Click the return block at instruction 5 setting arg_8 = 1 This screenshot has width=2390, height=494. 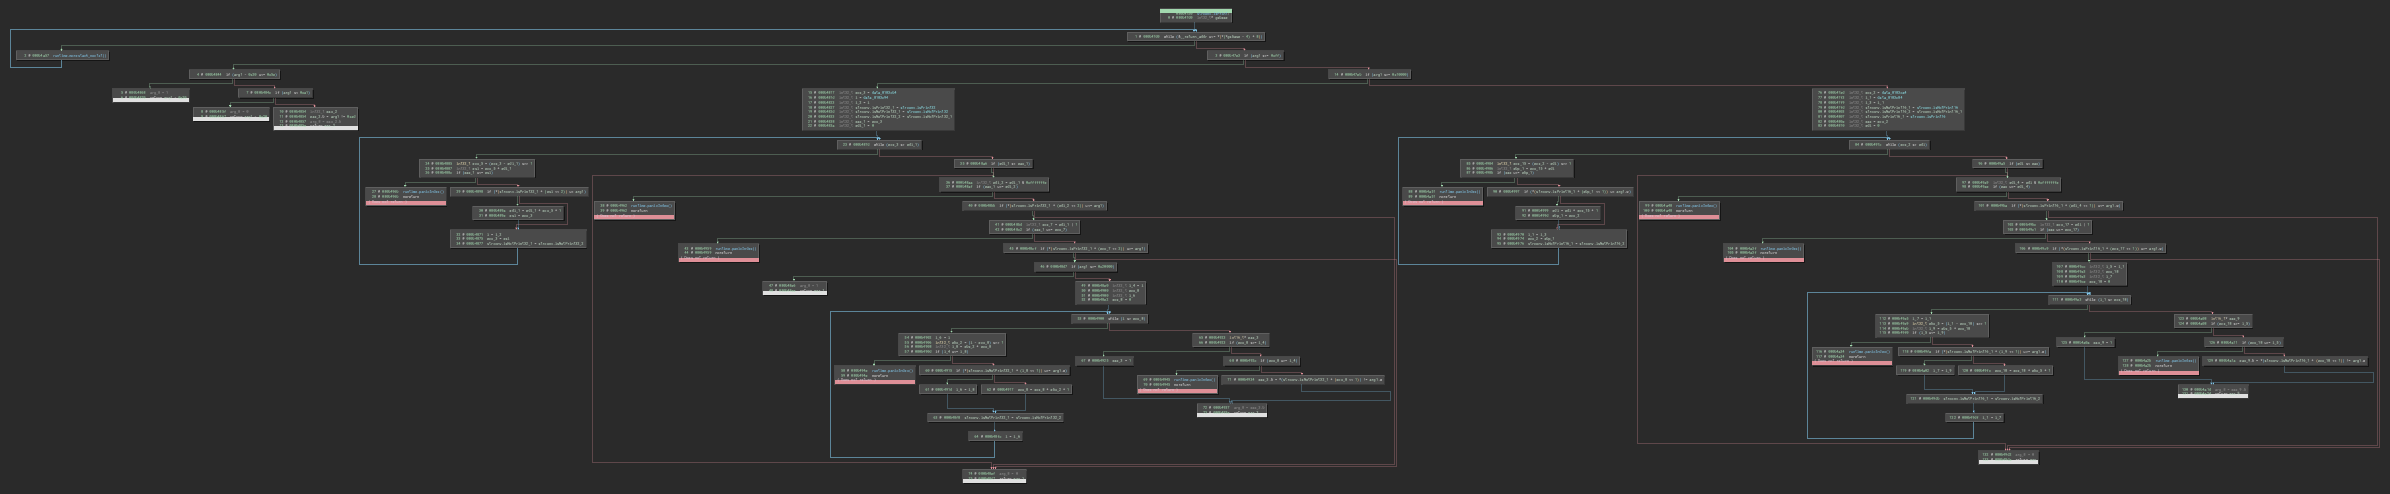tap(150, 94)
